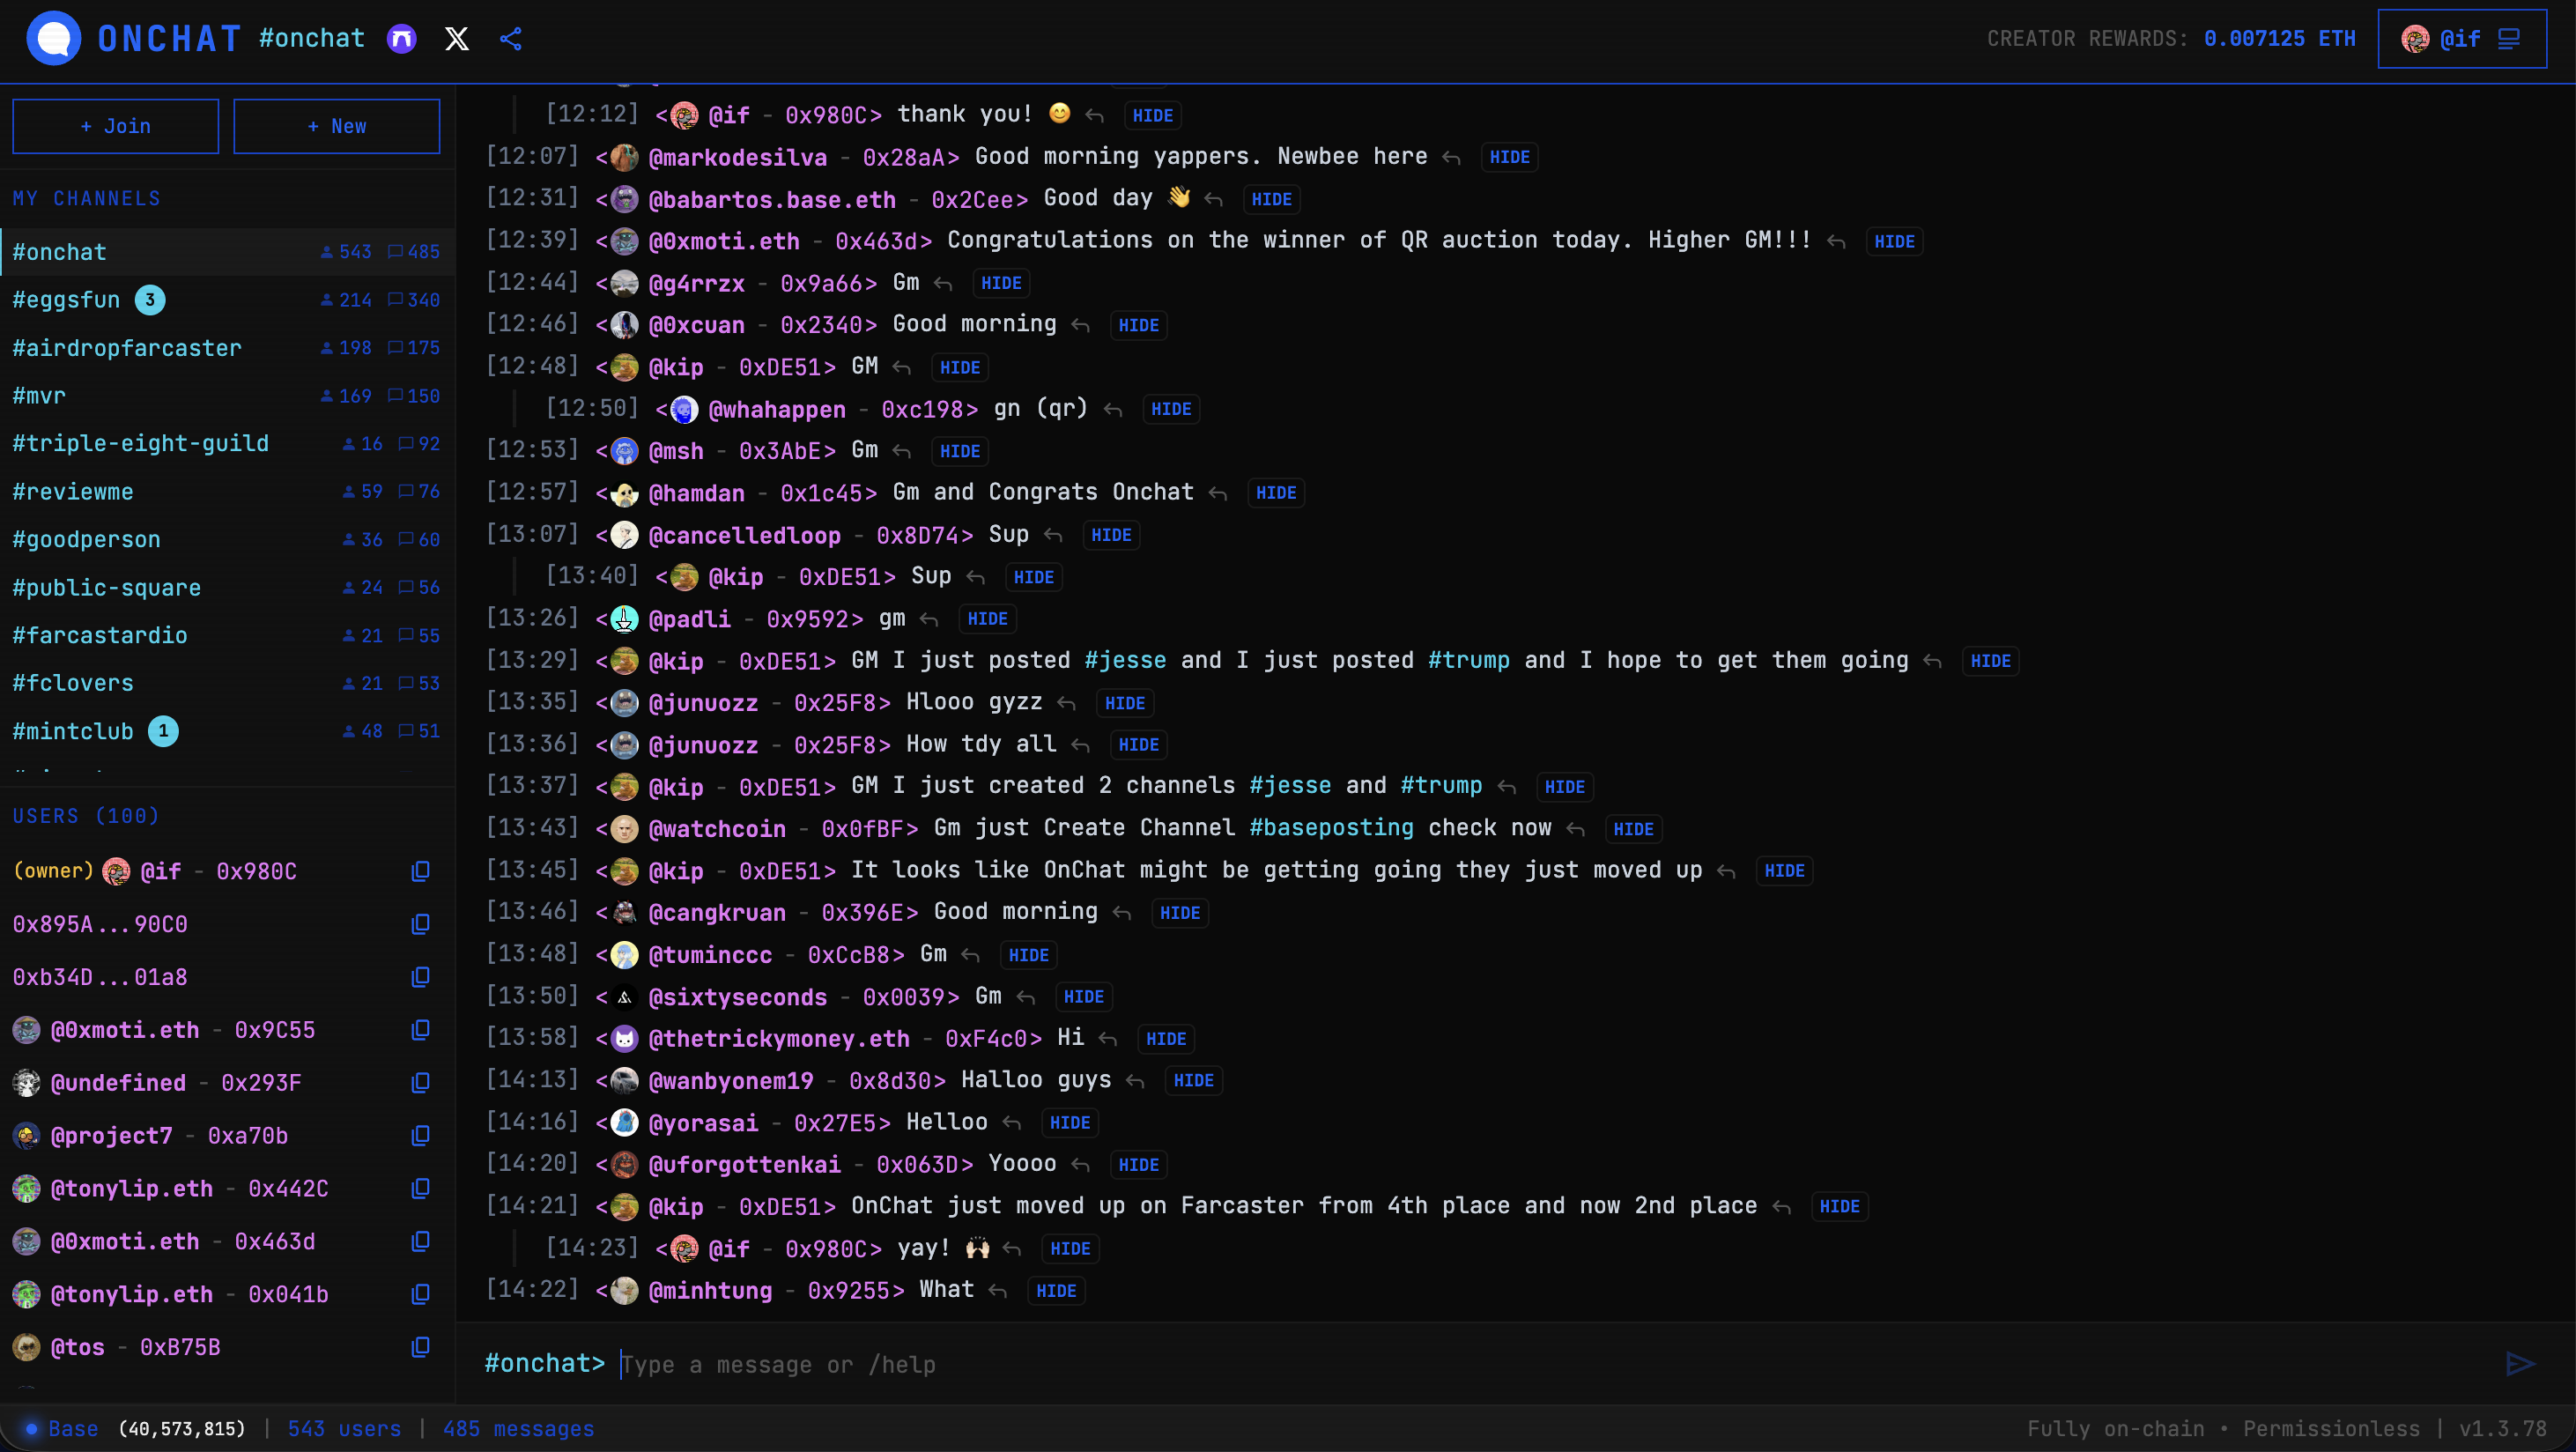Collapse the USERS (100) section
This screenshot has height=1452, width=2576.
86,815
